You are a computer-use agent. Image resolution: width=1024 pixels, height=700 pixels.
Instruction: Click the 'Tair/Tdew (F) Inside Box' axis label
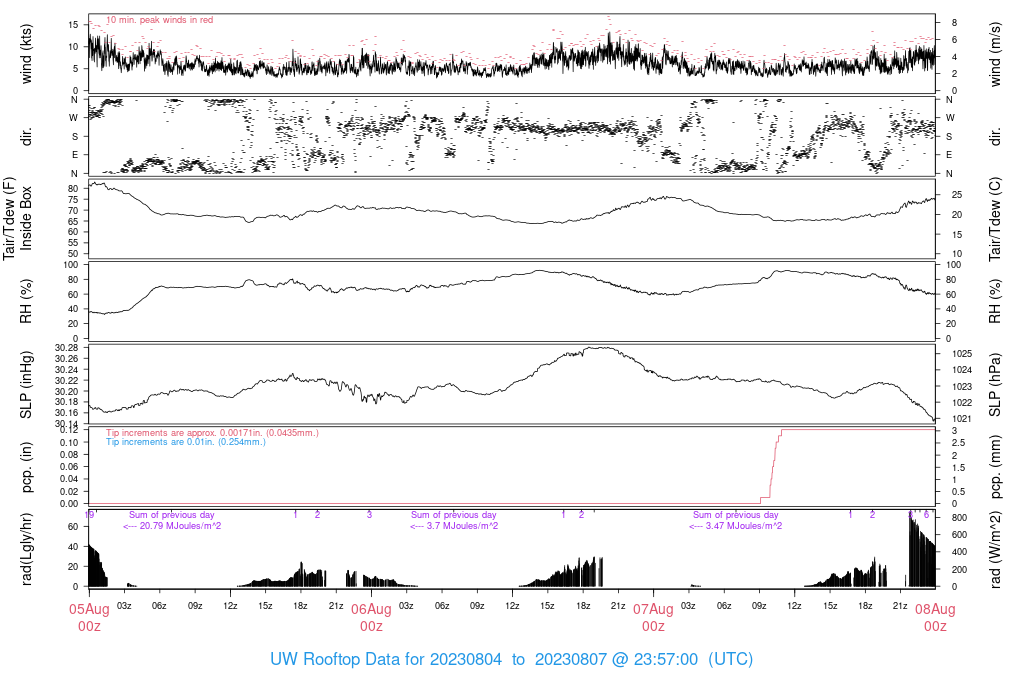[17, 218]
